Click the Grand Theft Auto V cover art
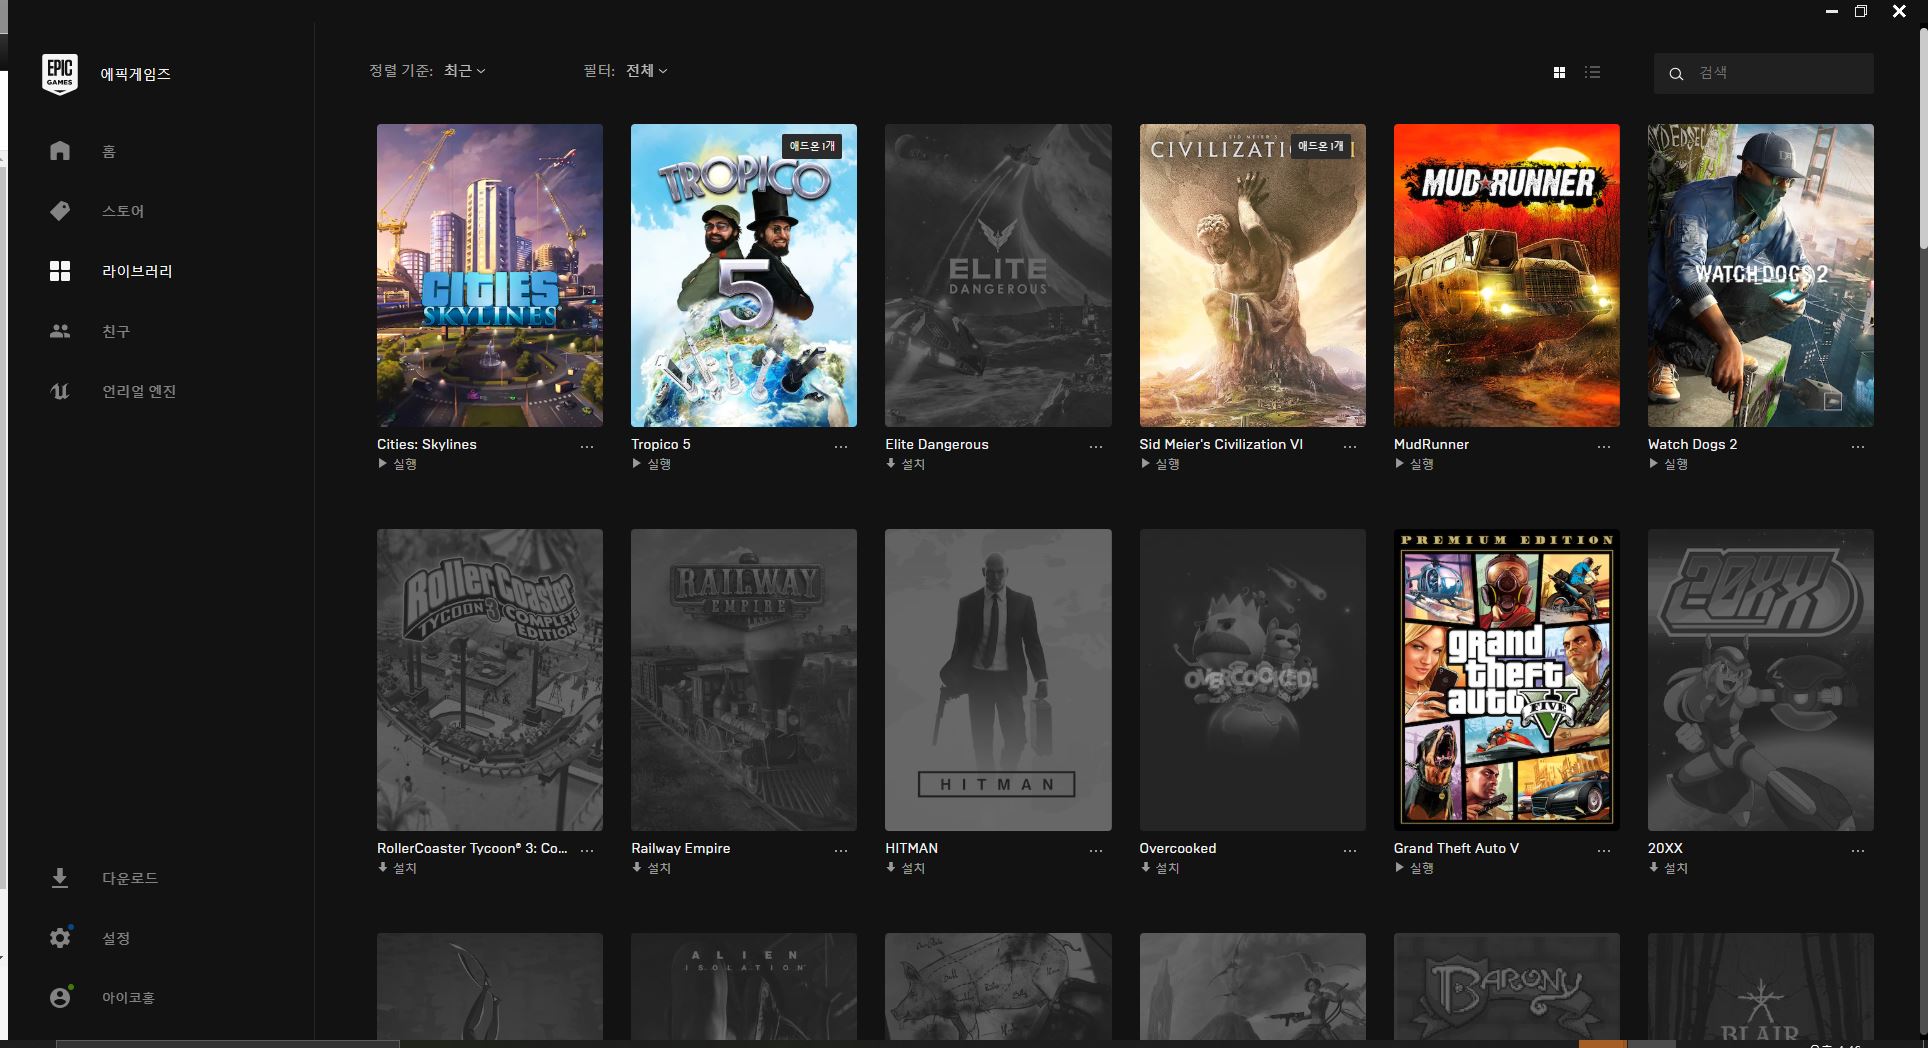This screenshot has height=1048, width=1928. (x=1507, y=680)
